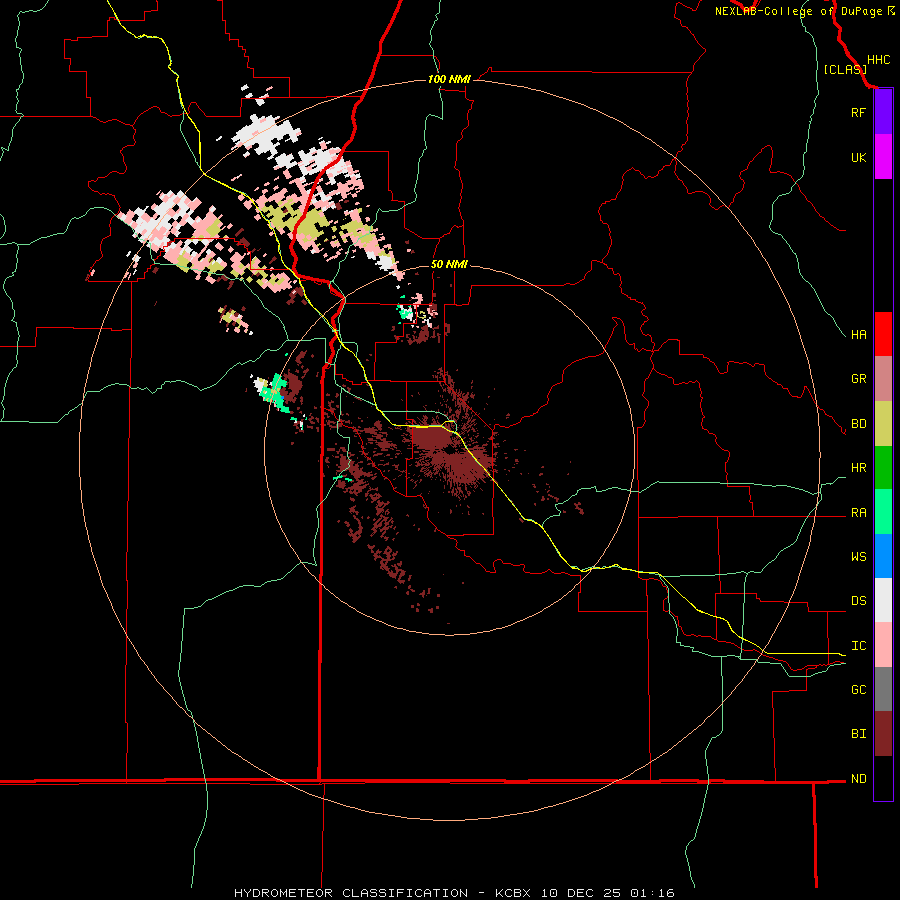Click the UK legend label
The height and width of the screenshot is (900, 900).
point(858,157)
